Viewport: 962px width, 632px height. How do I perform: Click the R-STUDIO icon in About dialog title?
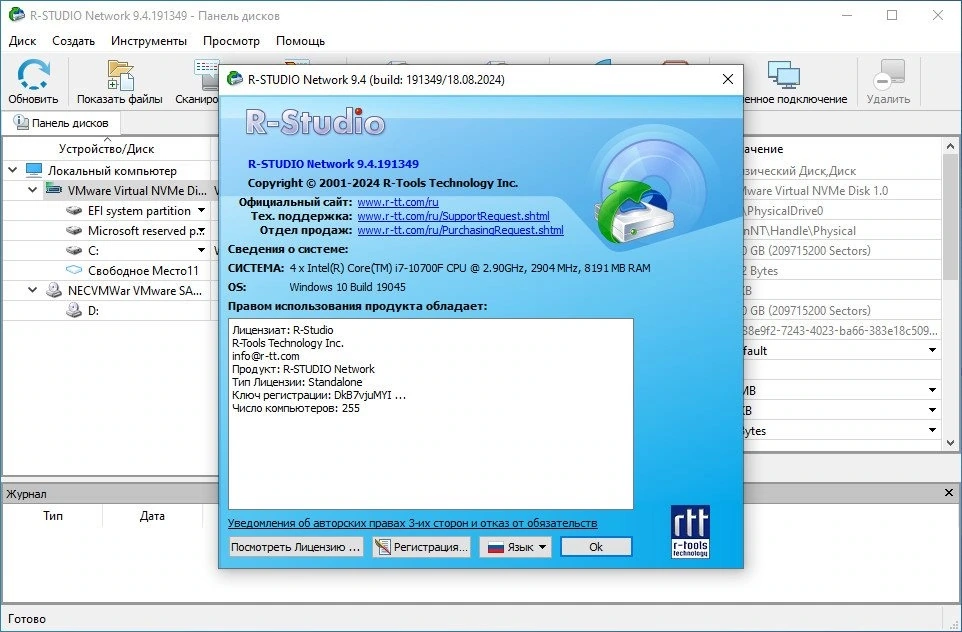tap(234, 79)
